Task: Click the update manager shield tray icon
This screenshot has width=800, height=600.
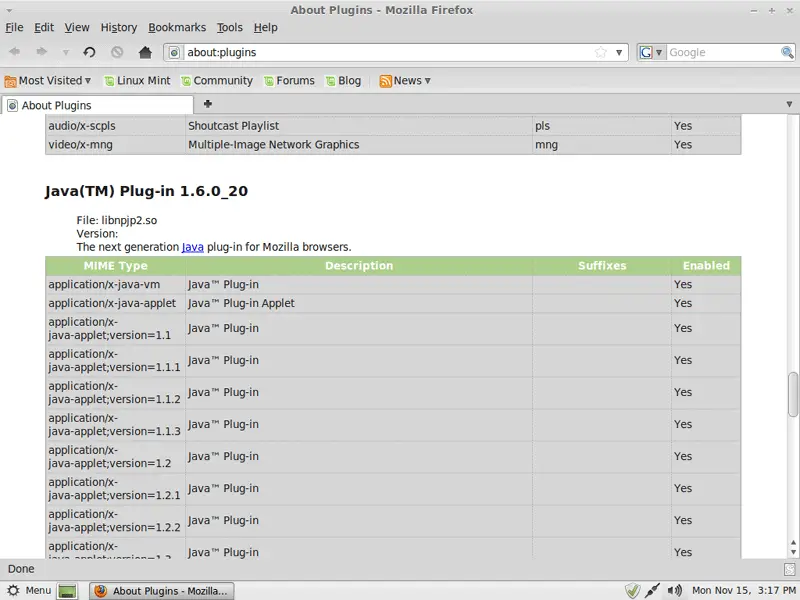Action: [x=632, y=591]
